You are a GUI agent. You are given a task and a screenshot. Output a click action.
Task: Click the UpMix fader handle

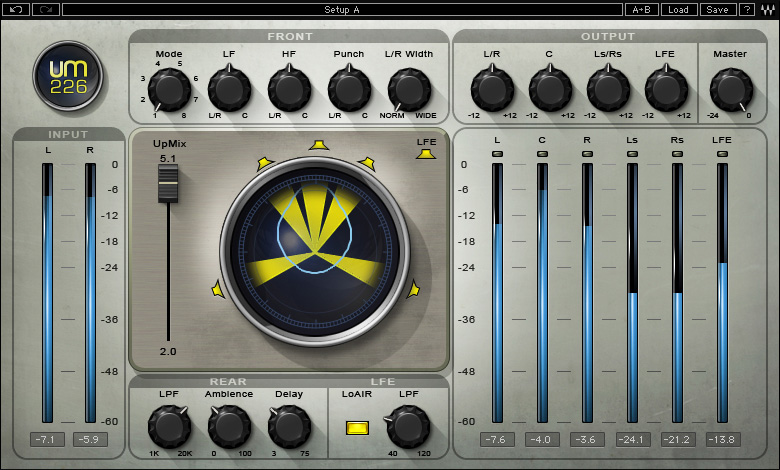[x=168, y=183]
